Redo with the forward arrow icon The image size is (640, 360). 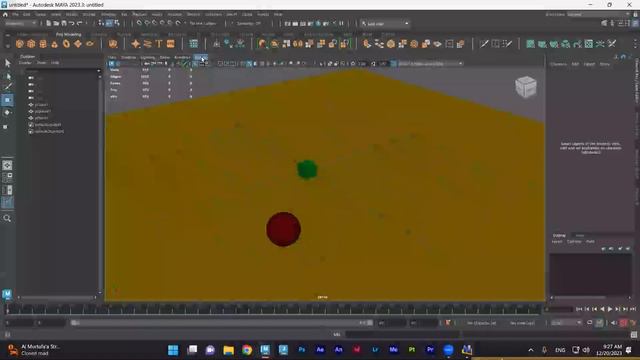tap(80, 23)
